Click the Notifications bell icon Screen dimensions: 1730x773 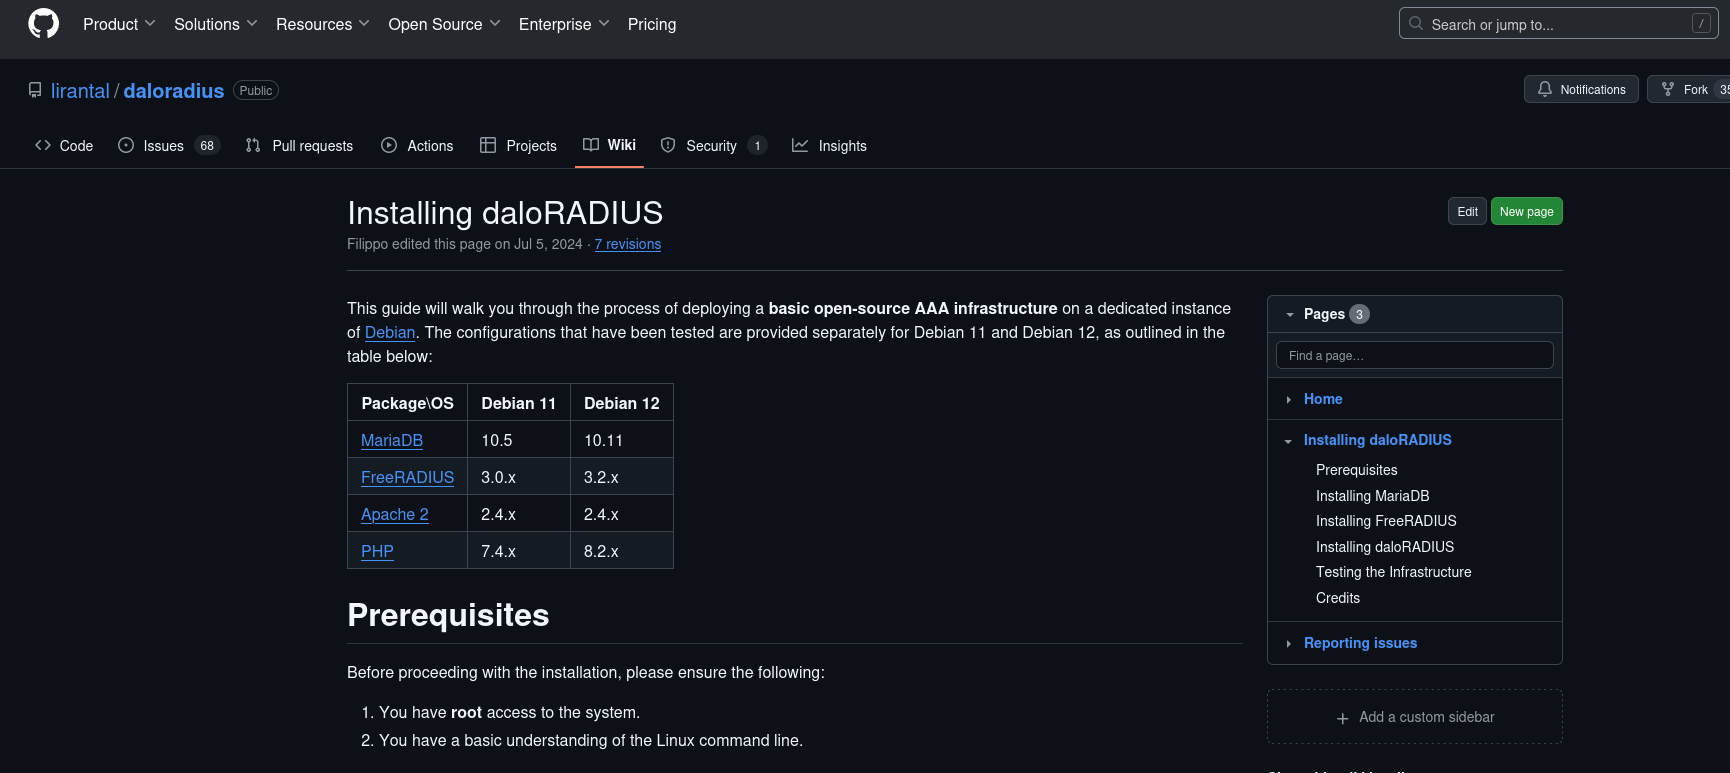click(x=1545, y=89)
